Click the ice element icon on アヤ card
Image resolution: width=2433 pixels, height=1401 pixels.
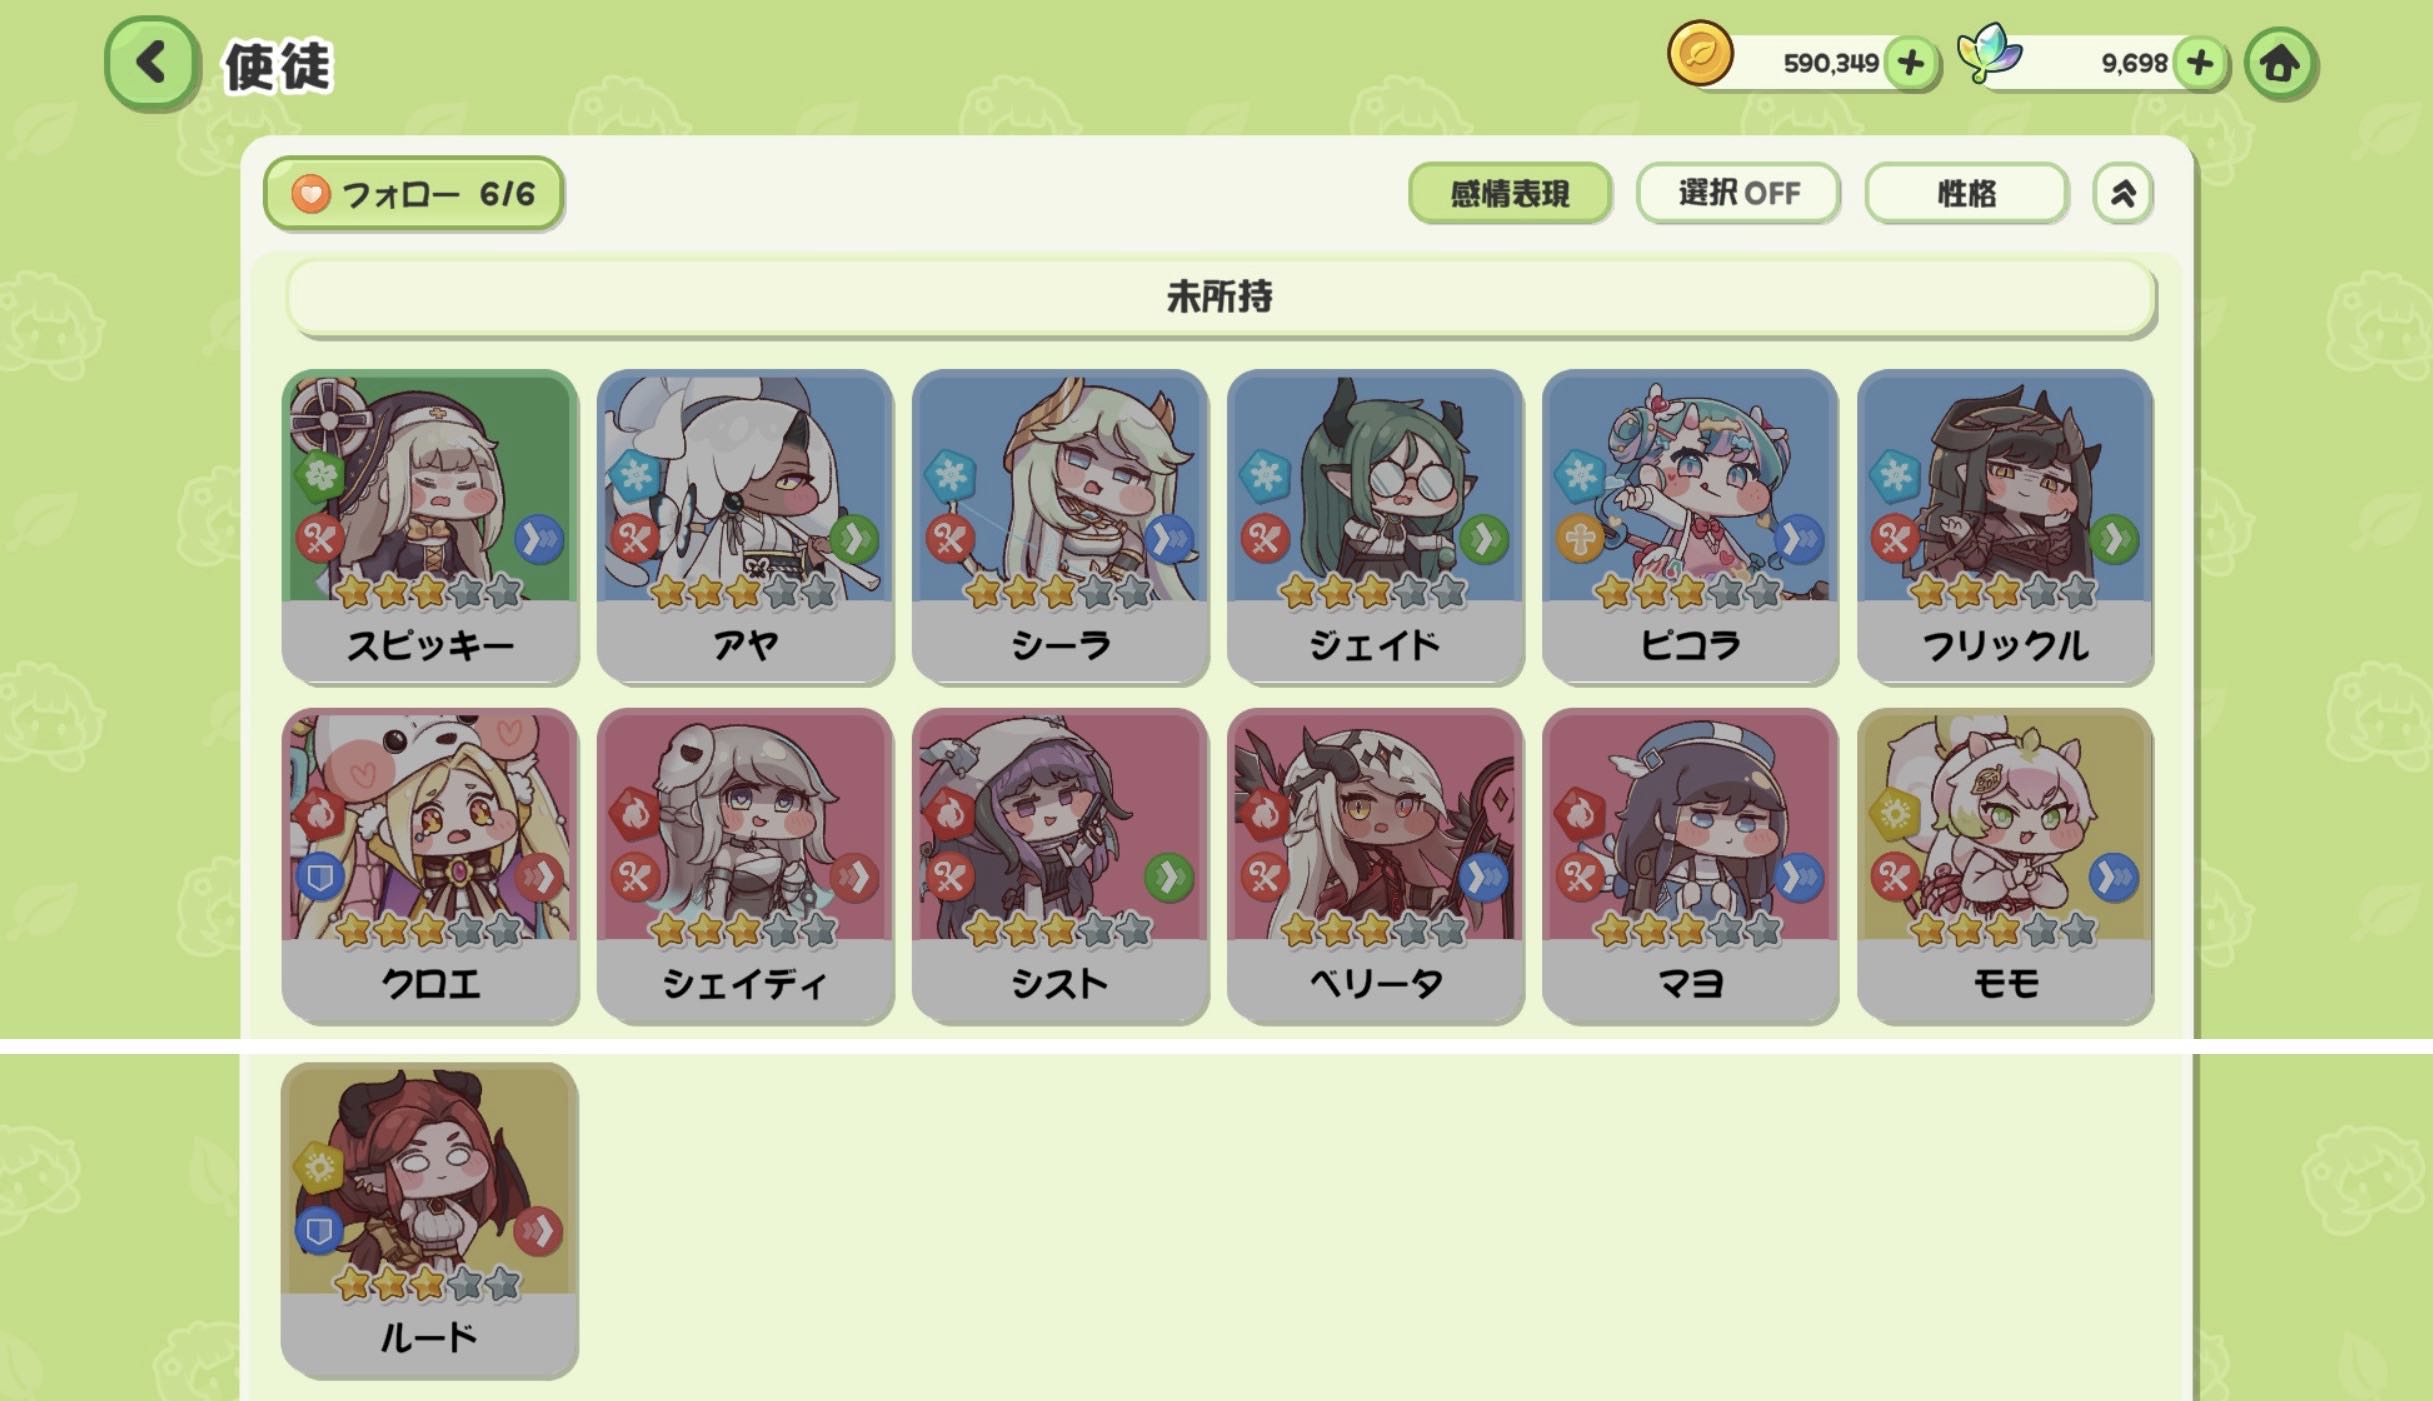(635, 475)
